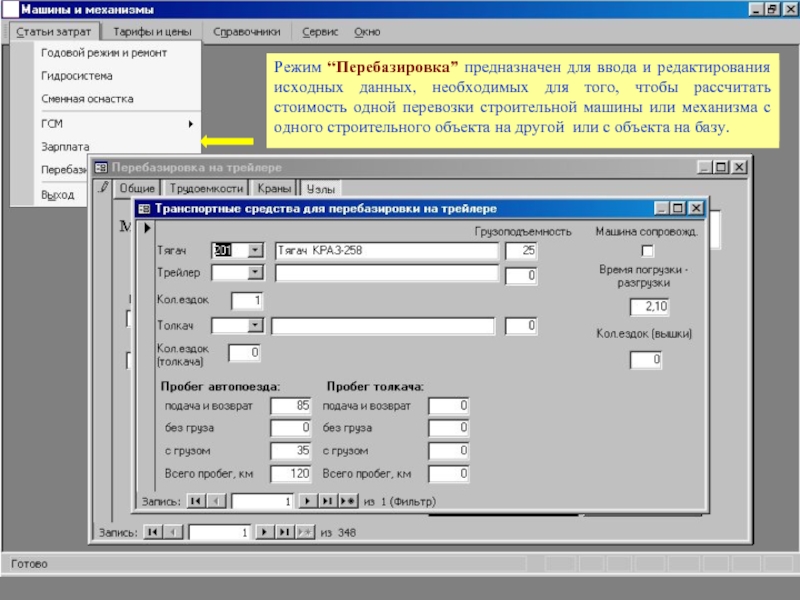
Task: Click the Кол.ездок (вышки) field
Action: (645, 360)
